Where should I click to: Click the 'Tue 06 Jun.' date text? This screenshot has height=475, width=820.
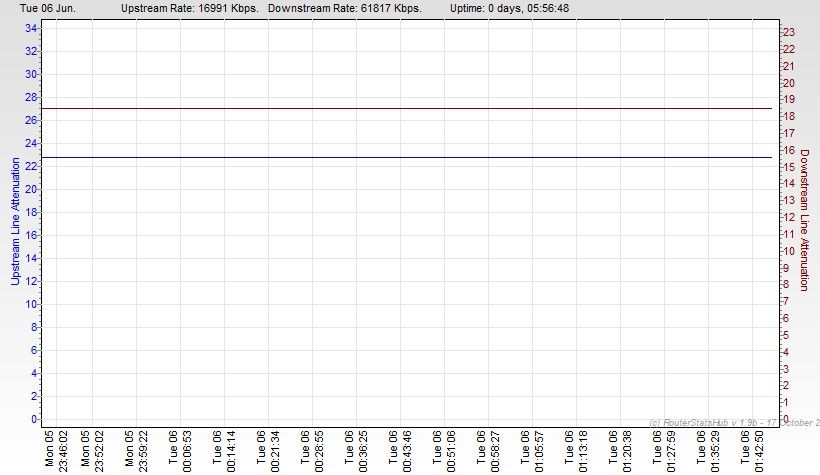tap(48, 8)
